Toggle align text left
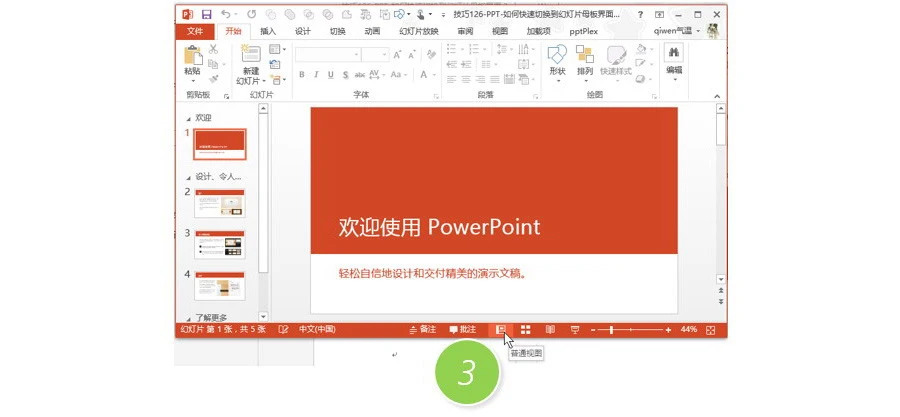The image size is (900, 417). [451, 80]
